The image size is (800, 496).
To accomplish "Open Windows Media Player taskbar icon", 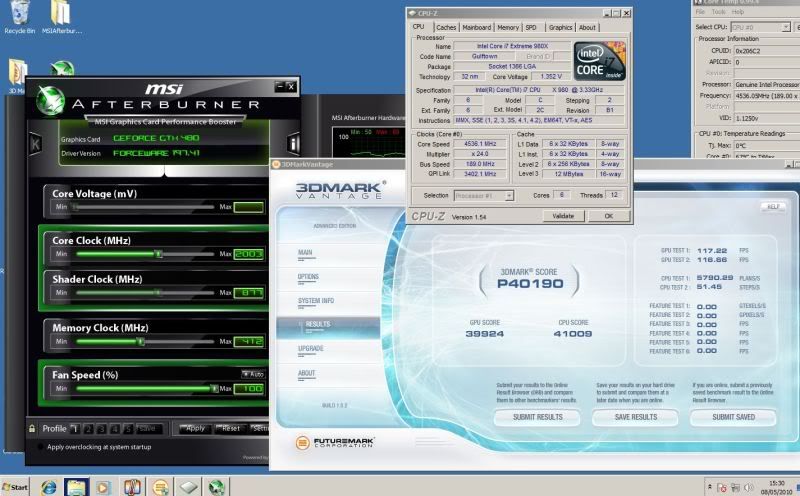I will pyautogui.click(x=103, y=487).
